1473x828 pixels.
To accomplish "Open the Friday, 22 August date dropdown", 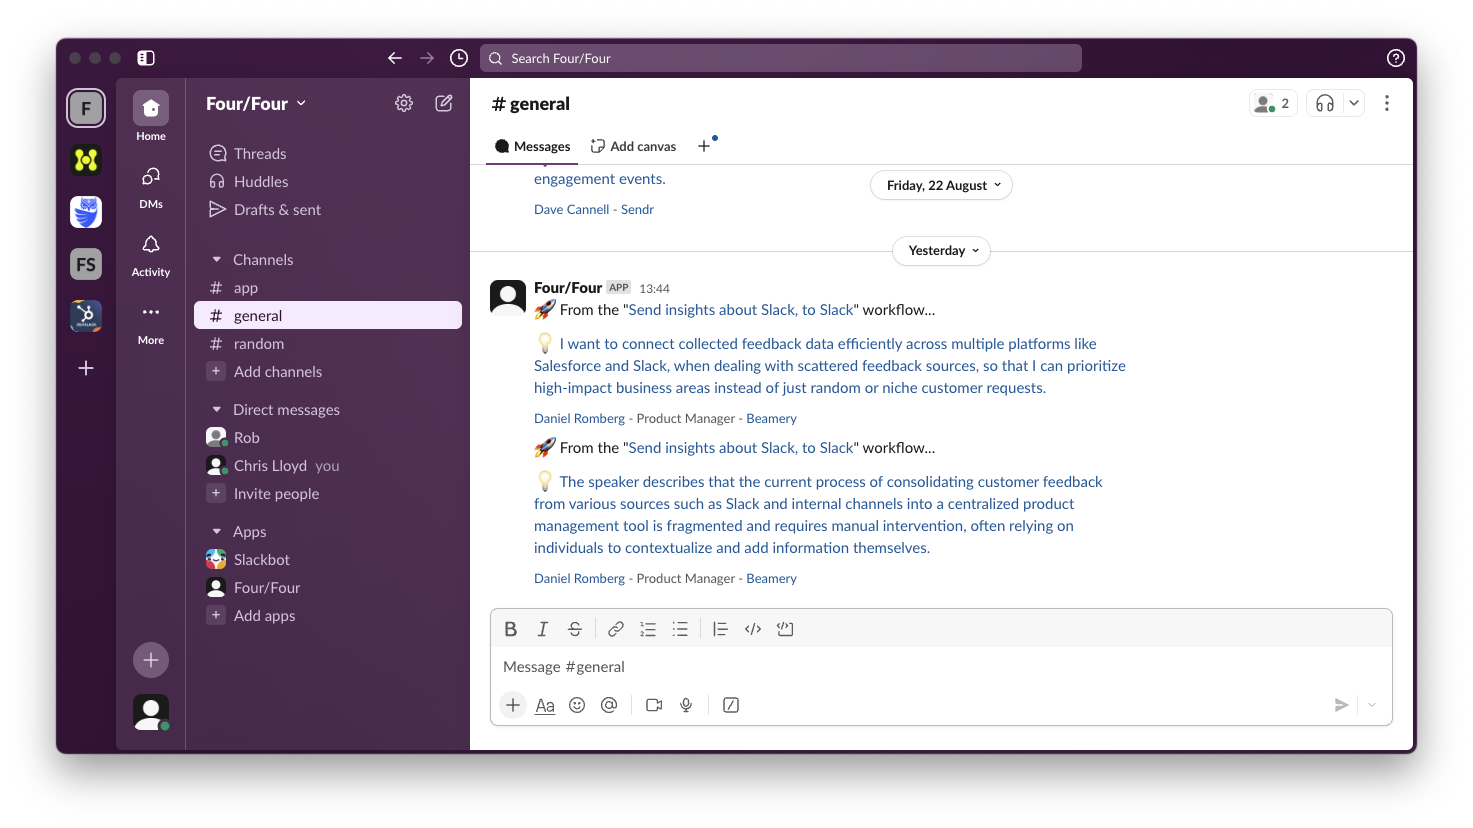I will [x=942, y=185].
